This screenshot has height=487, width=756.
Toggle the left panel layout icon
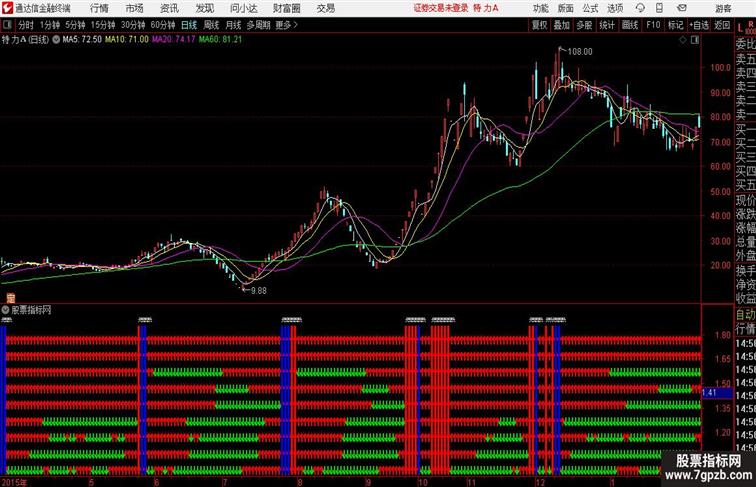pos(7,25)
